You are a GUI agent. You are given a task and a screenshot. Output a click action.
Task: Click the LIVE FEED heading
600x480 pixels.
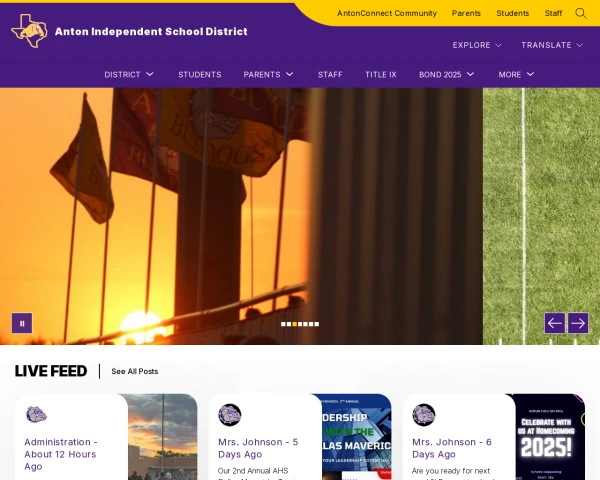[x=51, y=371]
